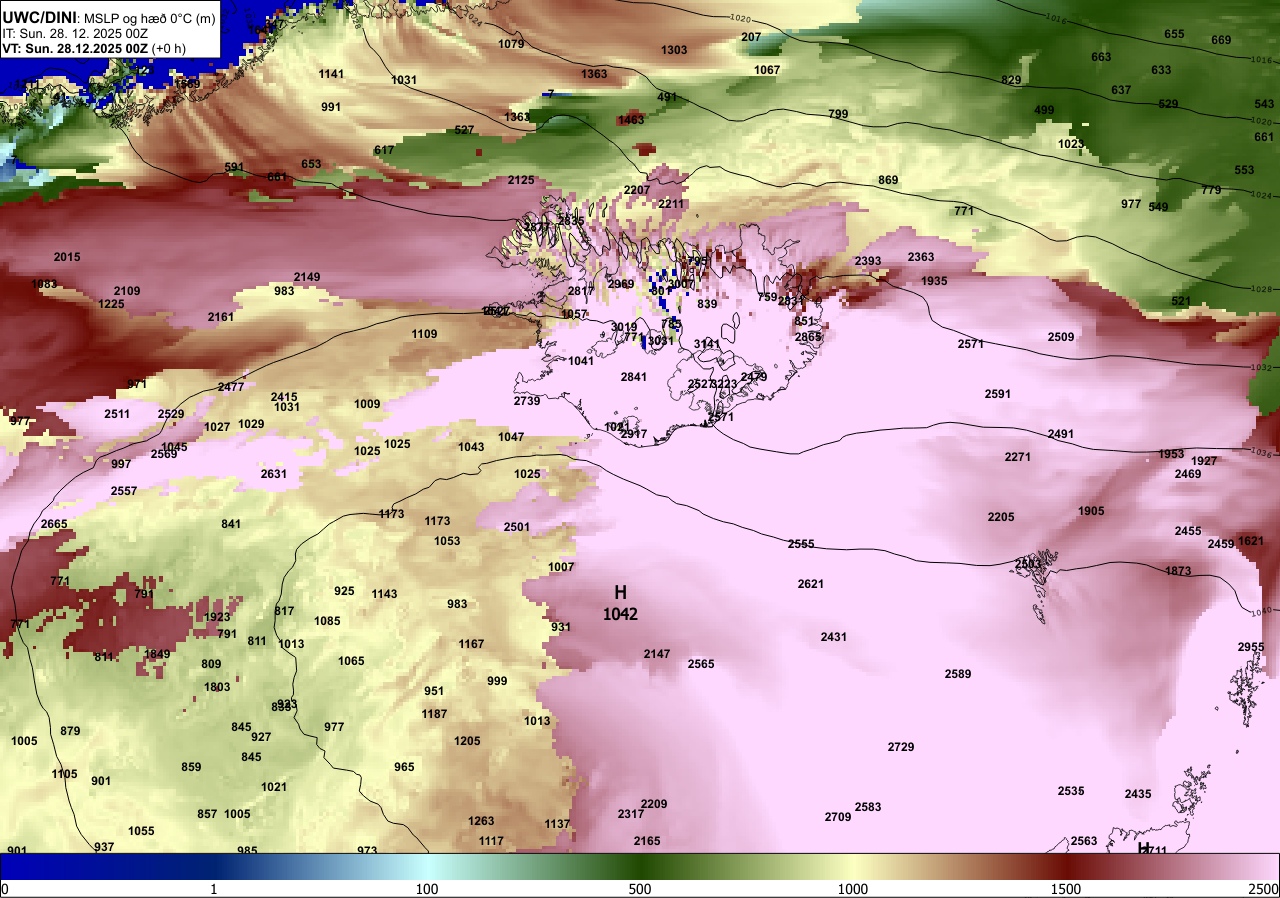Viewport: 1280px width, 898px height.
Task: Click the map value 2205
Action: coord(1001,517)
